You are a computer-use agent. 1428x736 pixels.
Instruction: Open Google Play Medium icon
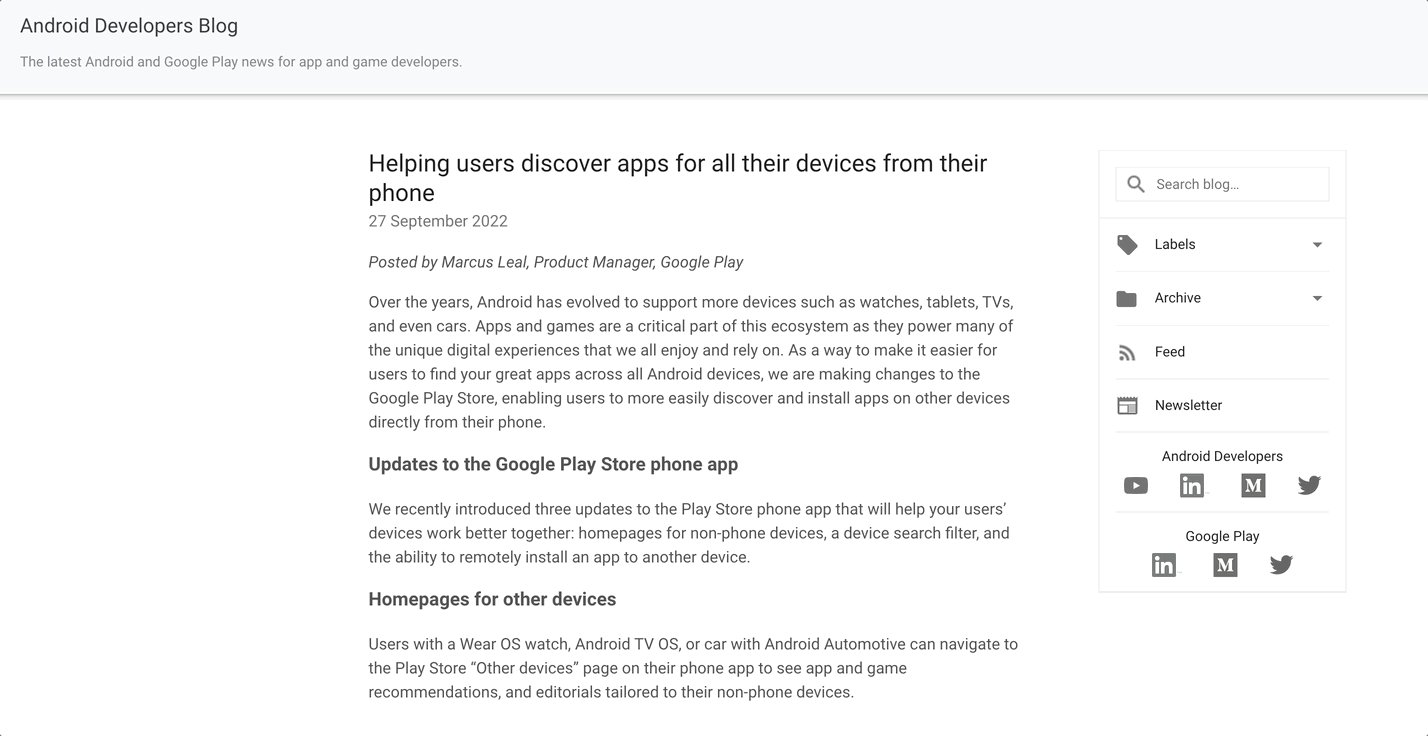1225,565
